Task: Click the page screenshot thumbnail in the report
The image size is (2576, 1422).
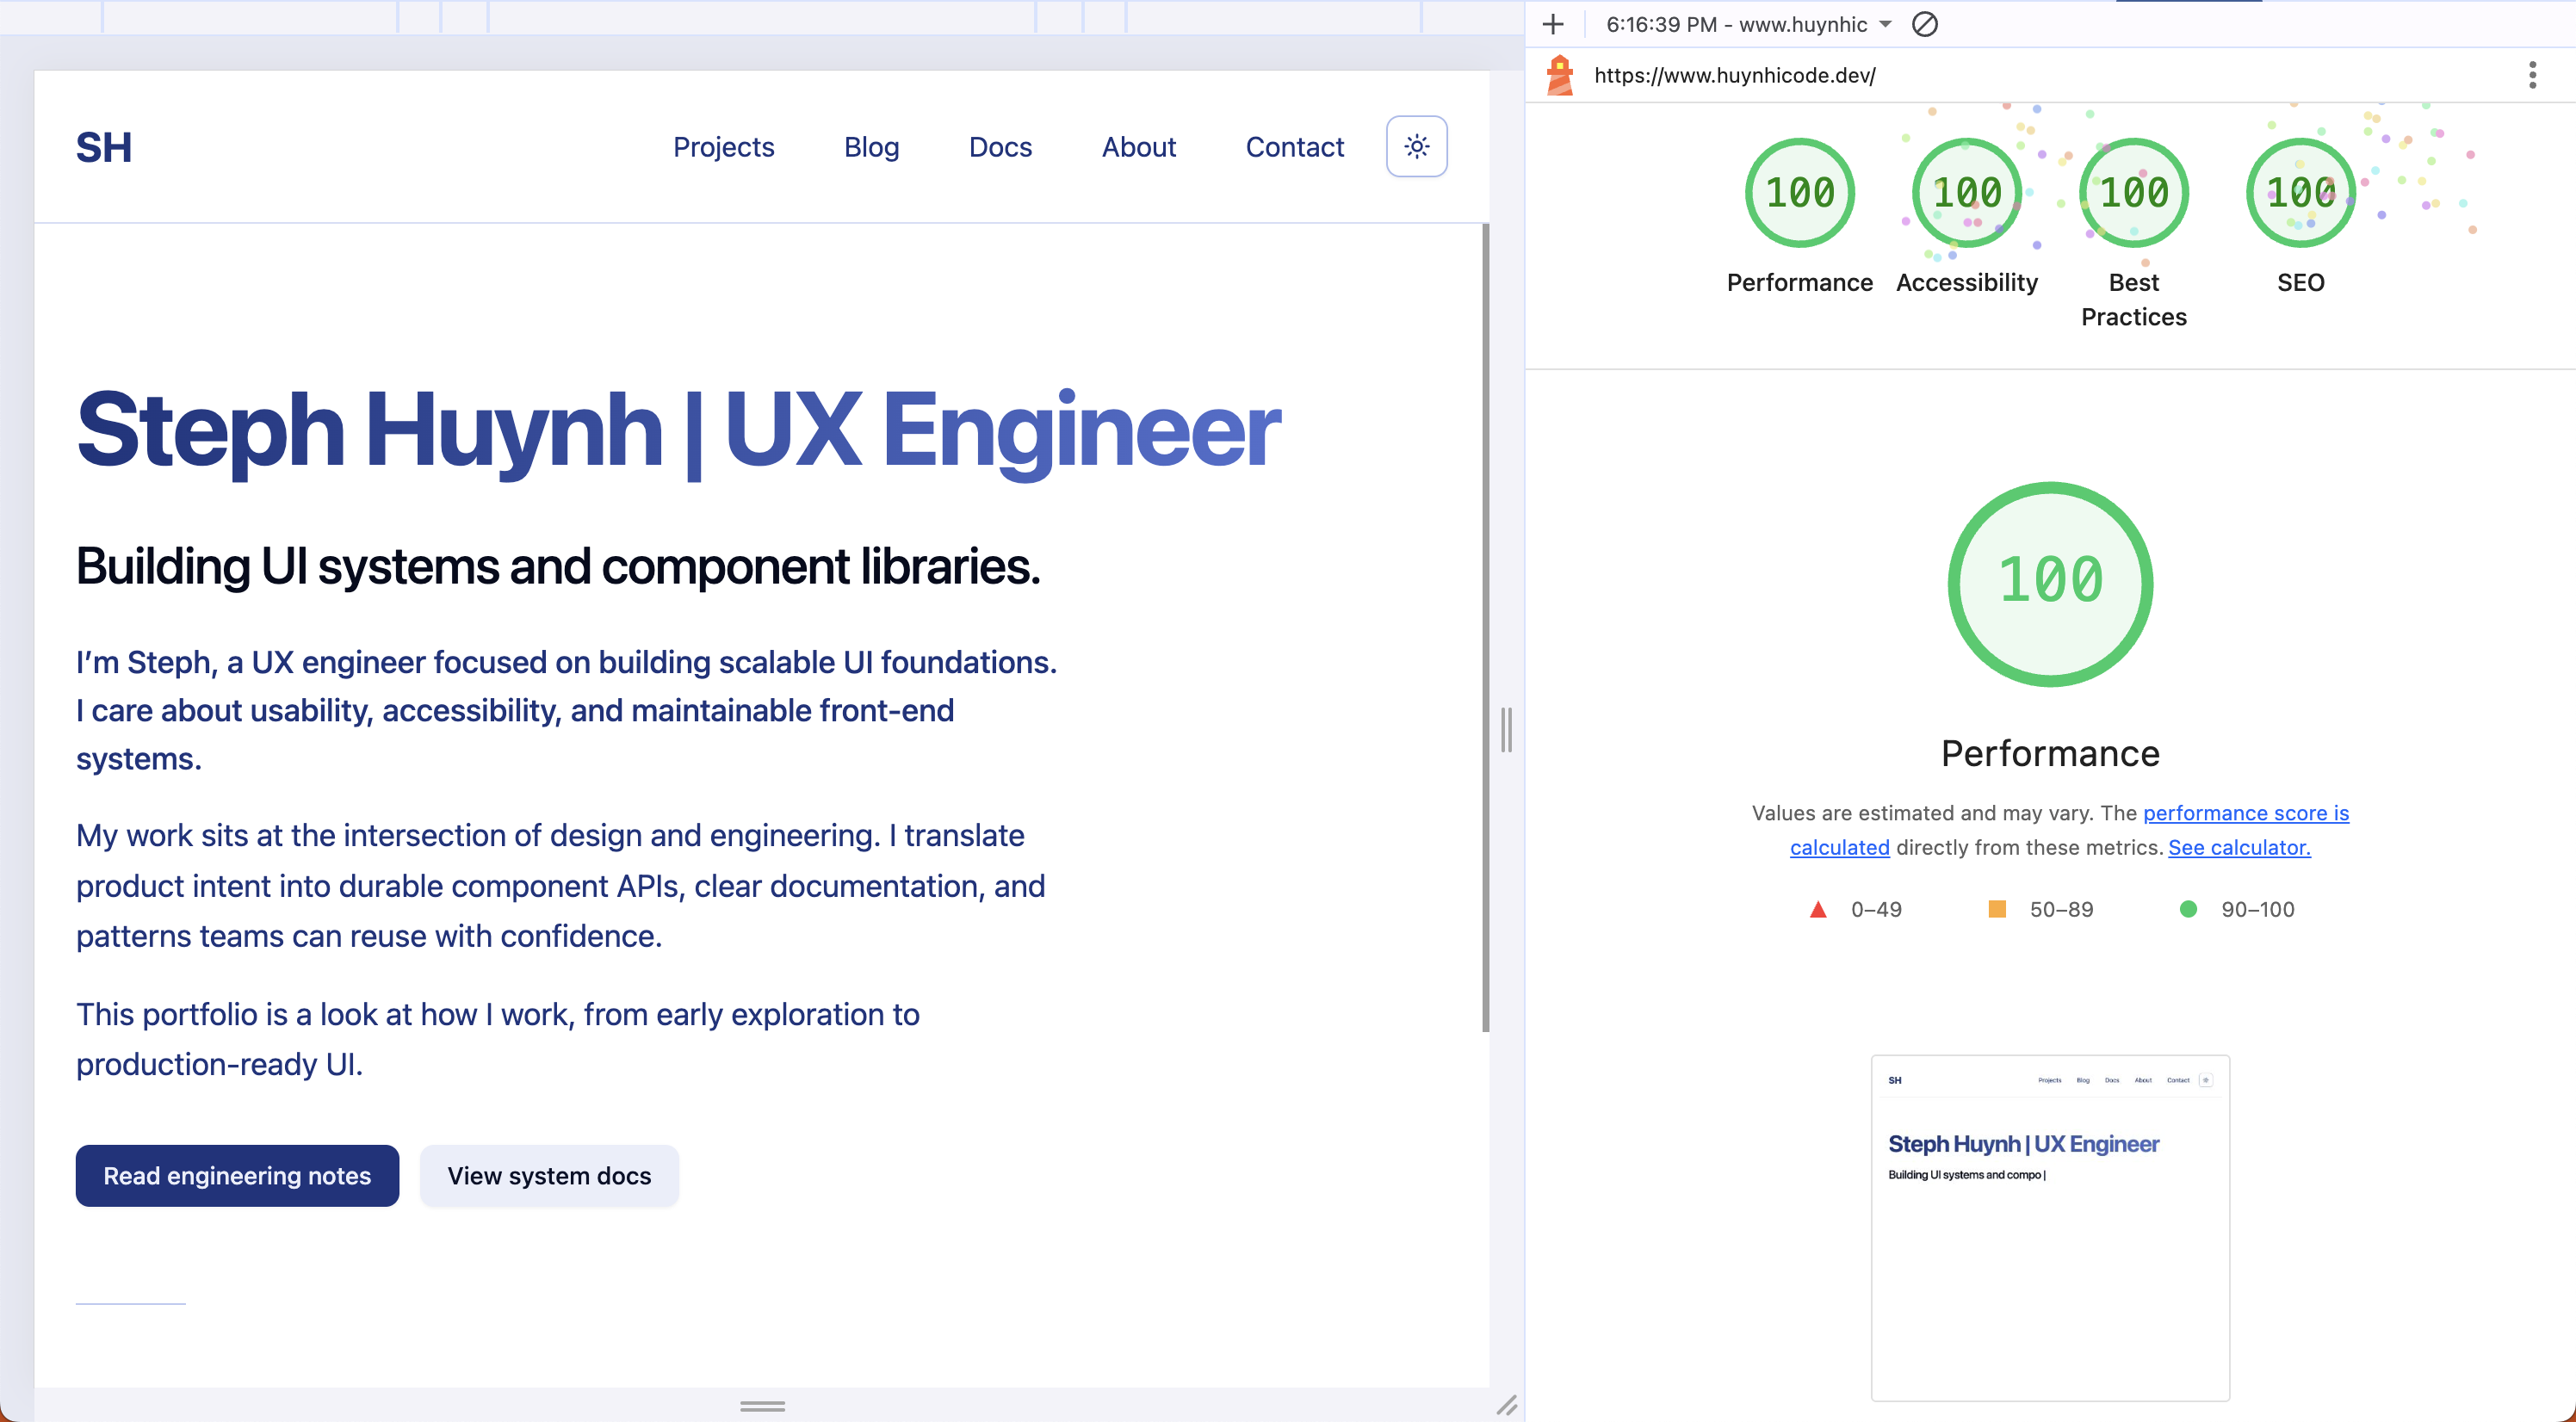Action: pyautogui.click(x=2049, y=1227)
